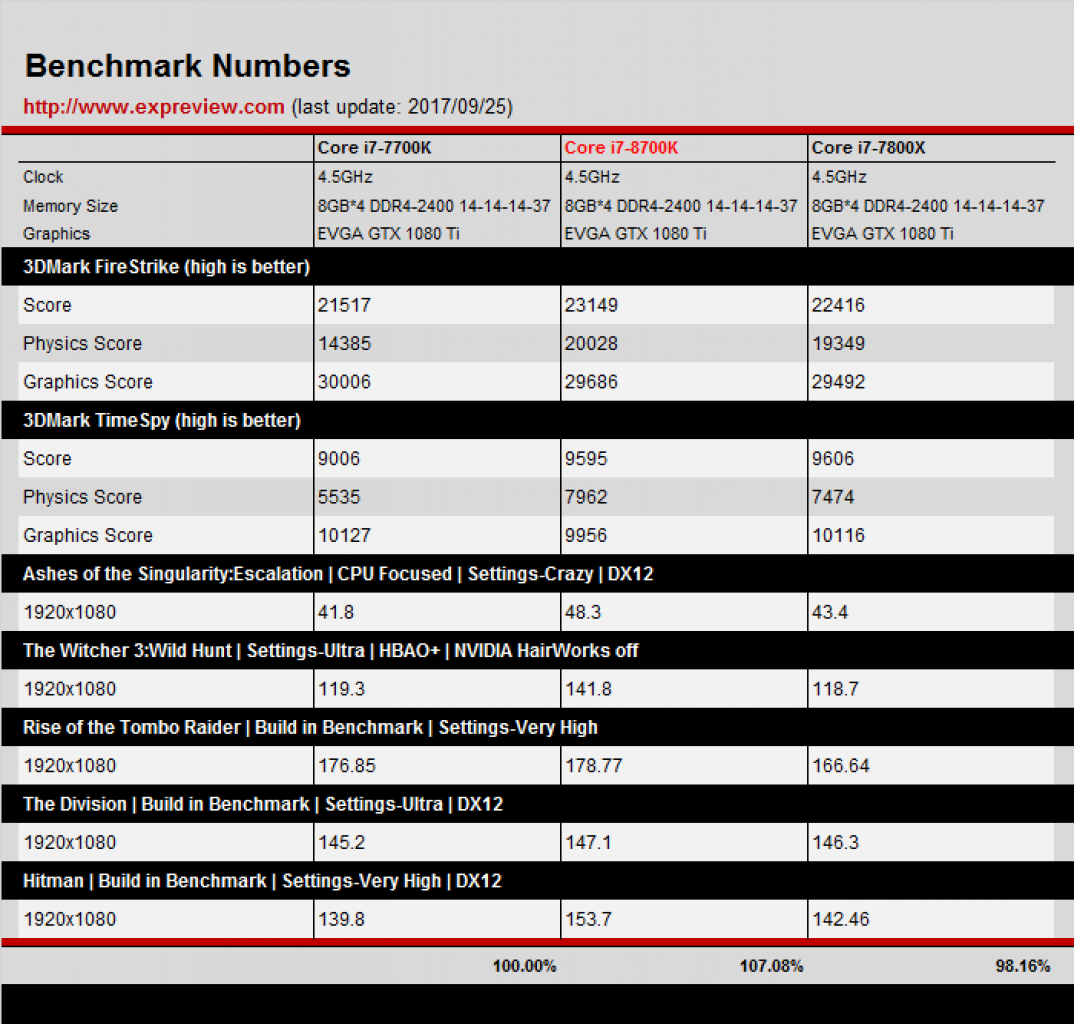
Task: Click TimeSpy Physics value 5535
Action: [338, 497]
